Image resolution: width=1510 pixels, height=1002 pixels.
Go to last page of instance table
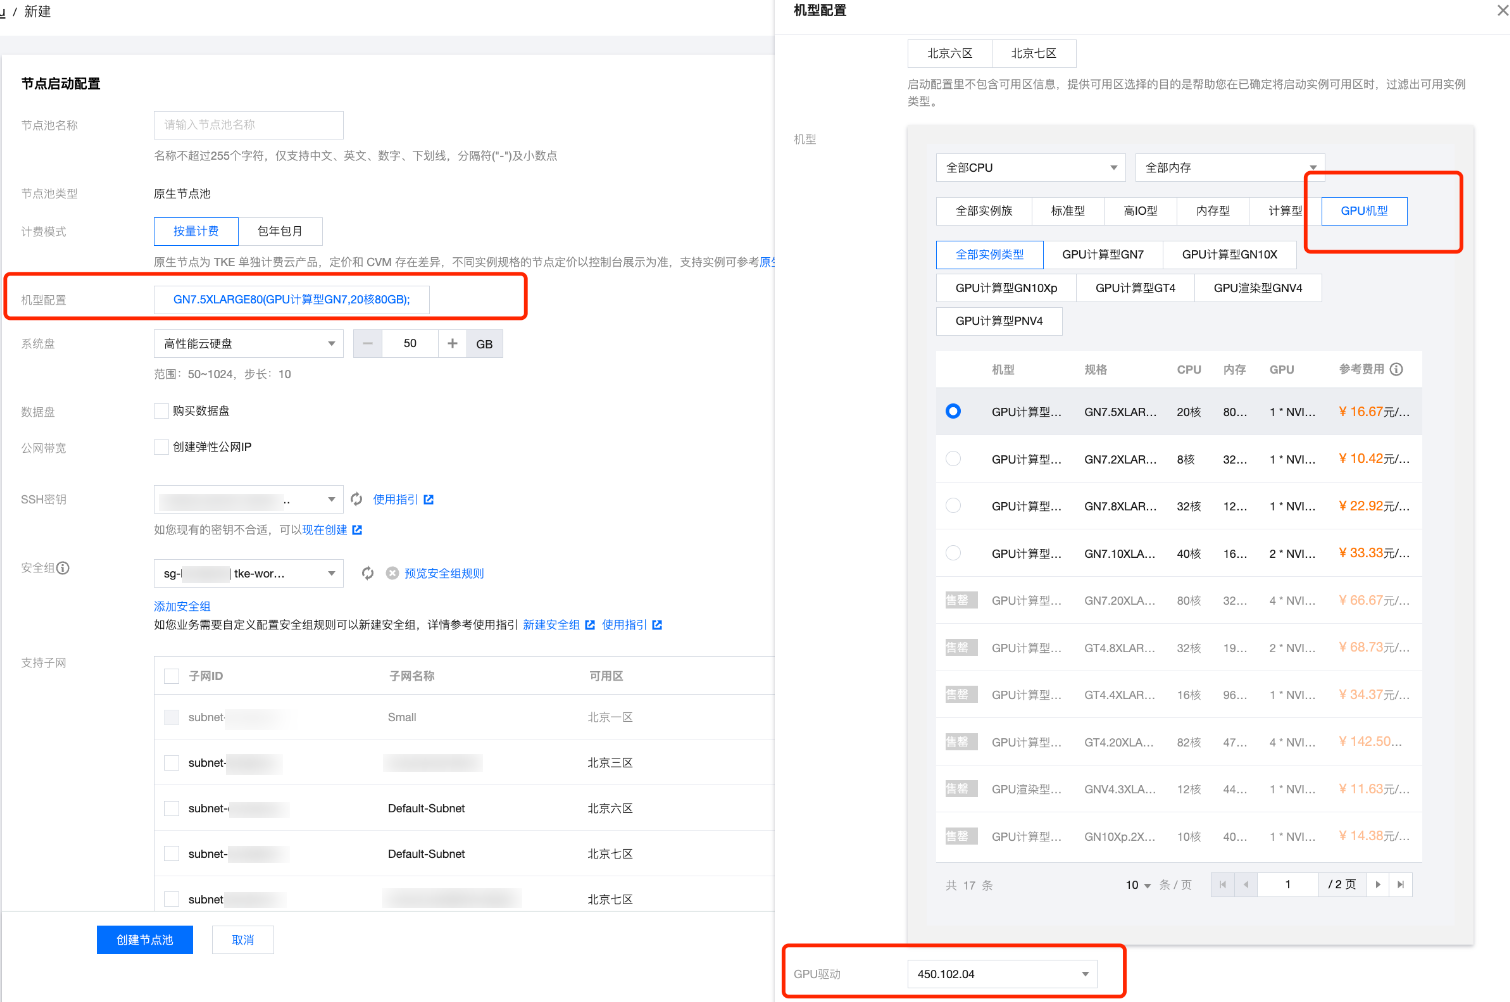(x=1401, y=885)
